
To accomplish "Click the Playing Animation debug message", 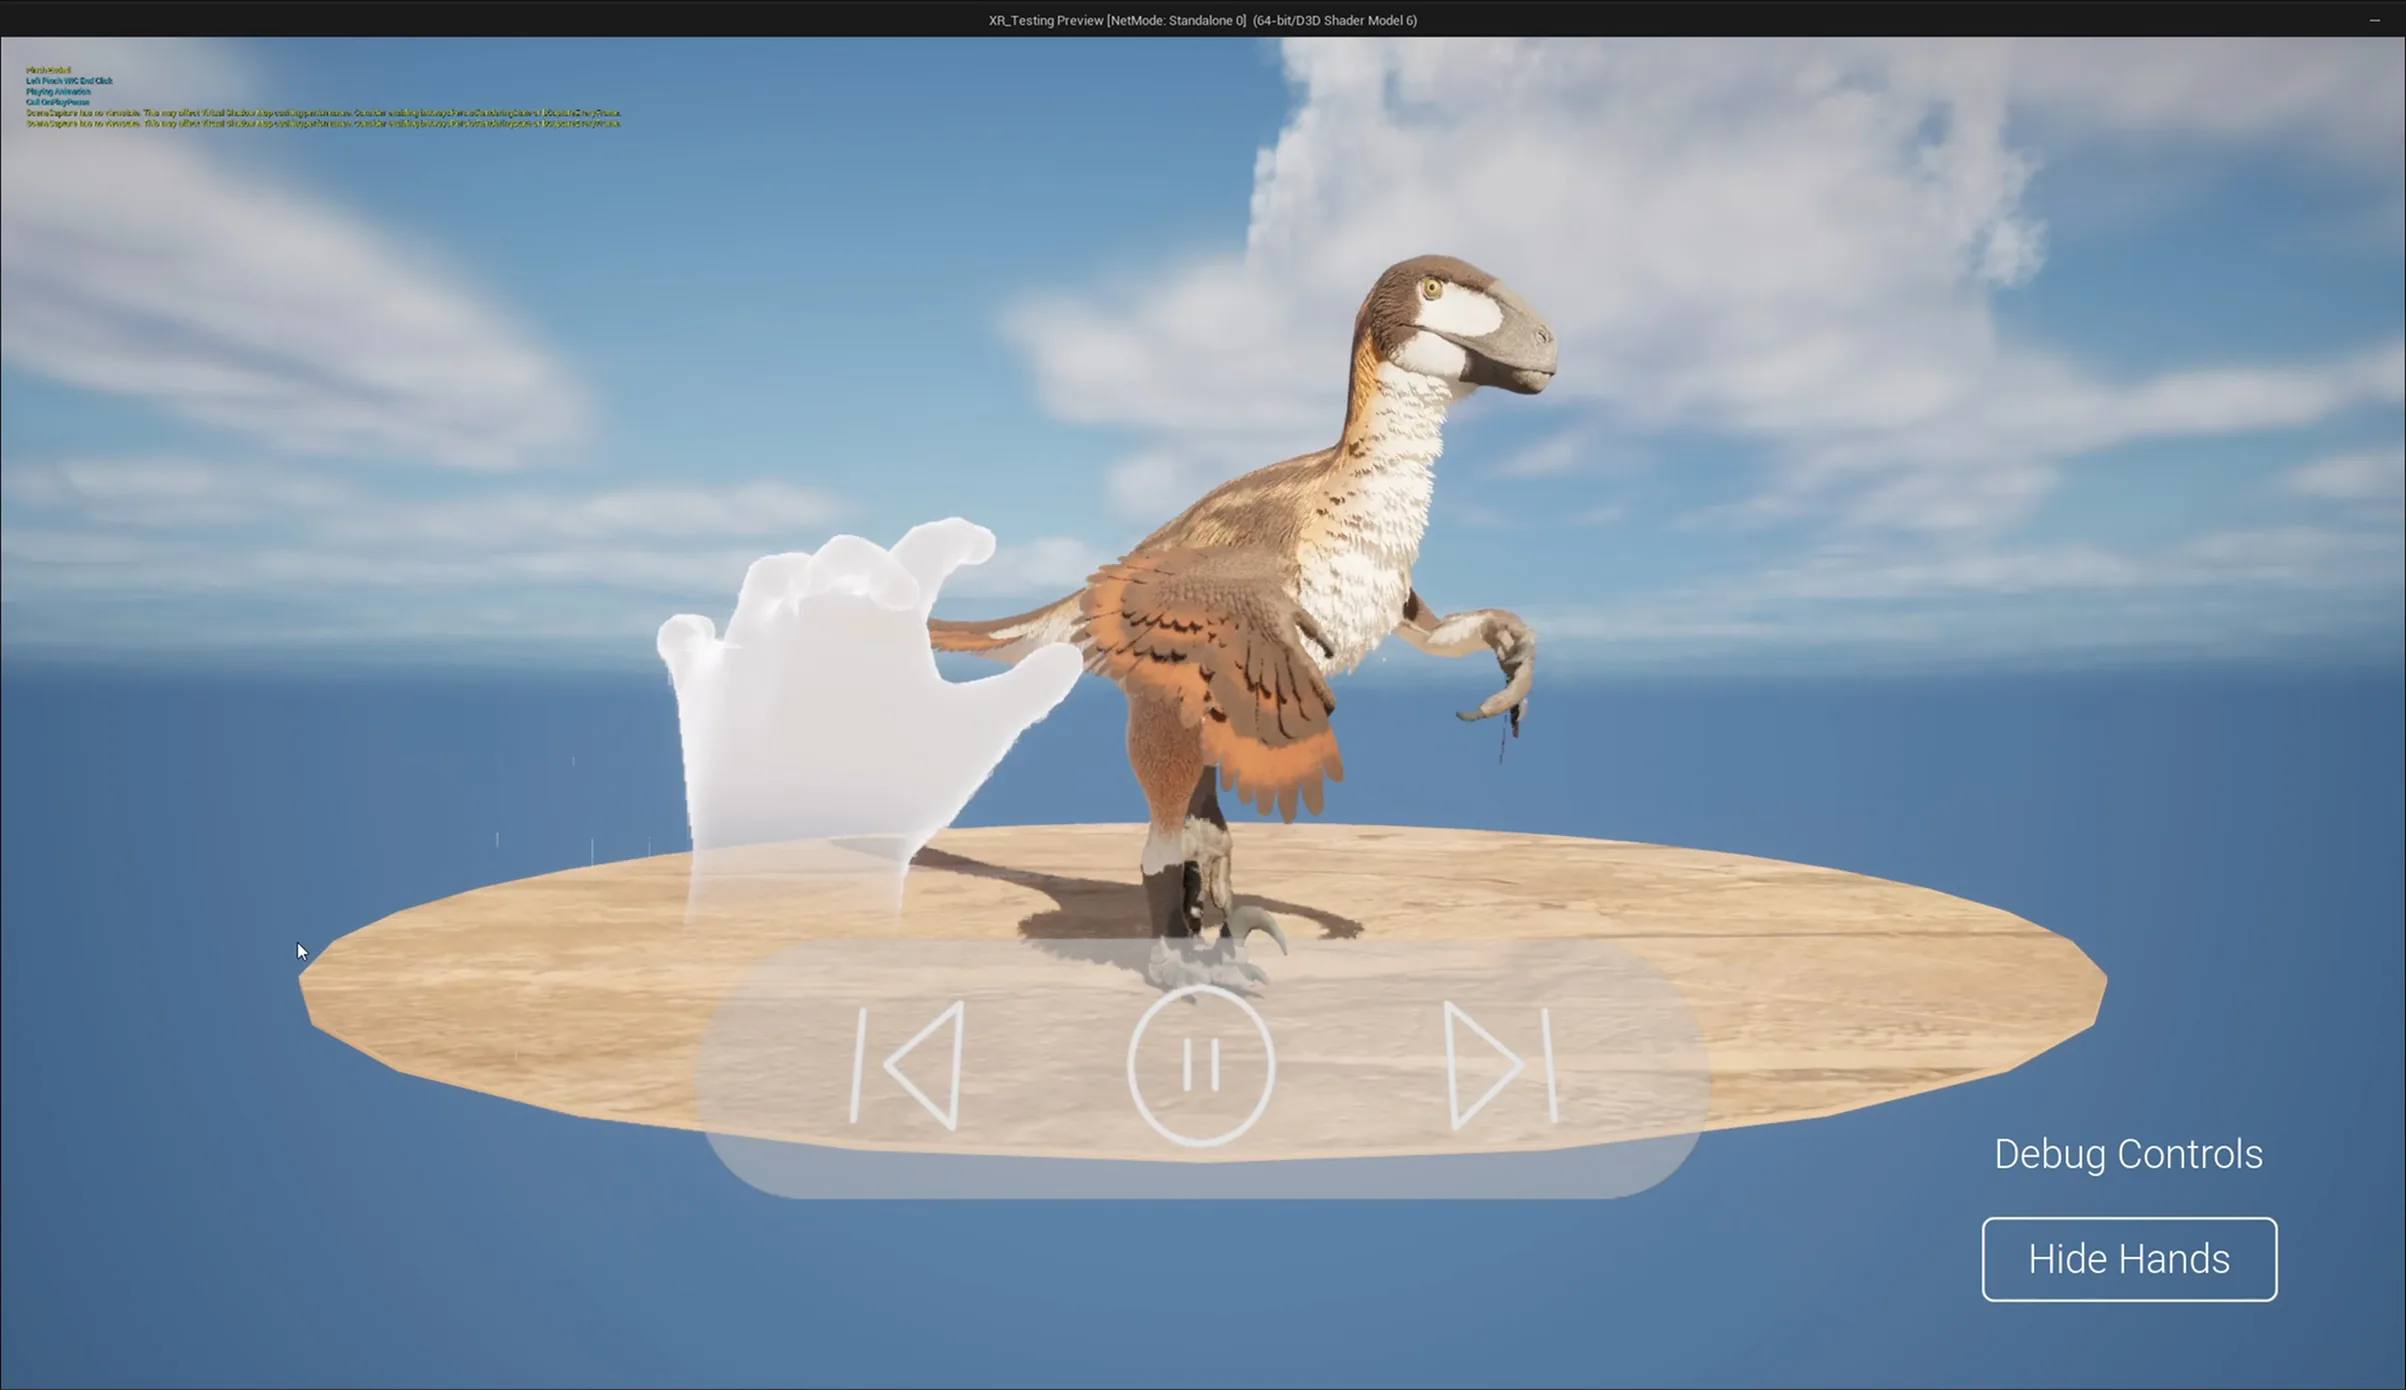I will [58, 92].
